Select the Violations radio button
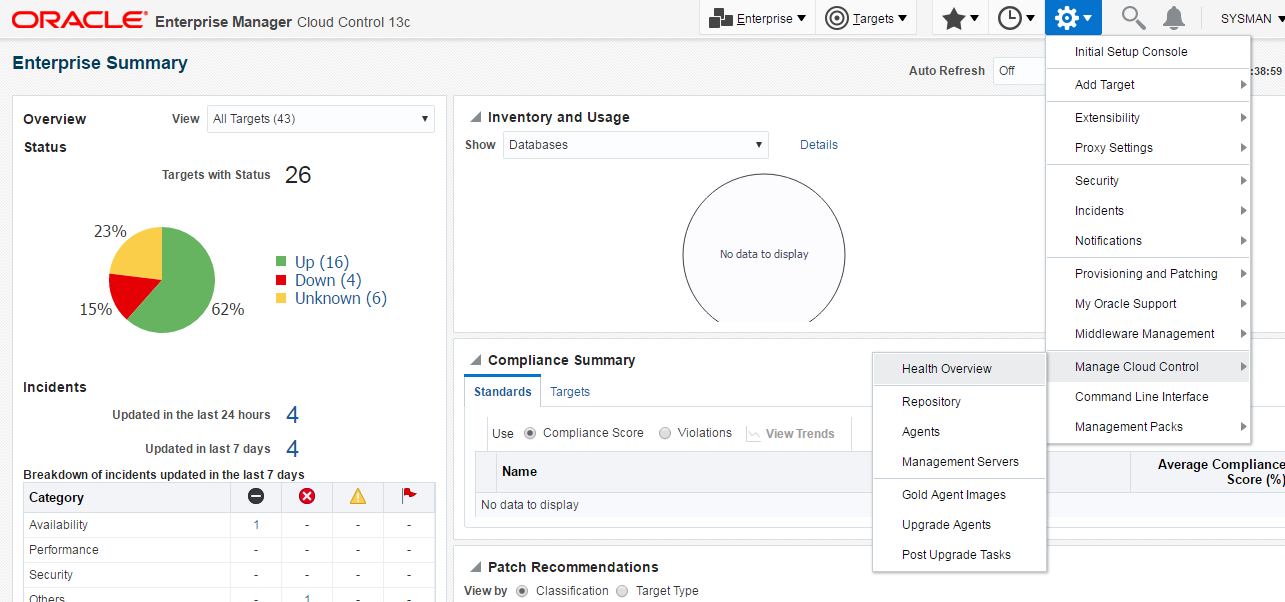Image resolution: width=1285 pixels, height=602 pixels. coord(665,434)
